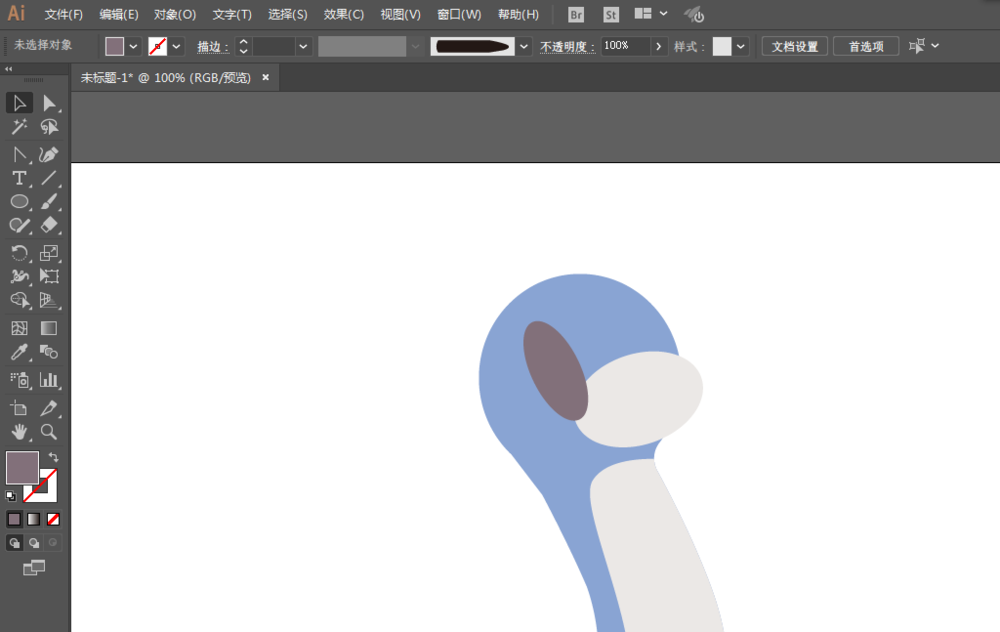Pick the Paintbrush tool

49,202
